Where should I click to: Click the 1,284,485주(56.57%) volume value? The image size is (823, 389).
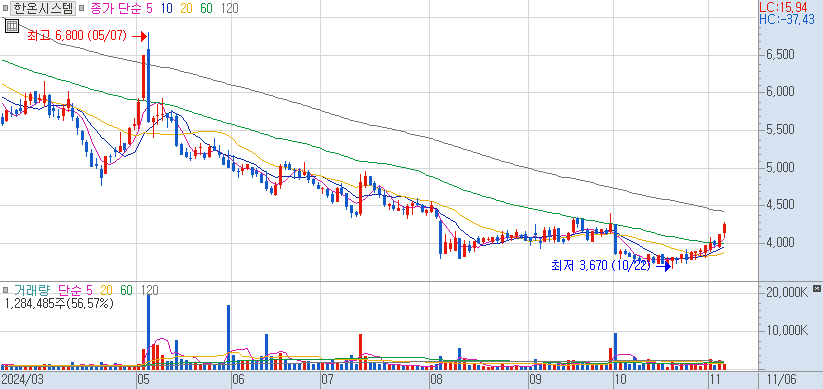pos(59,303)
